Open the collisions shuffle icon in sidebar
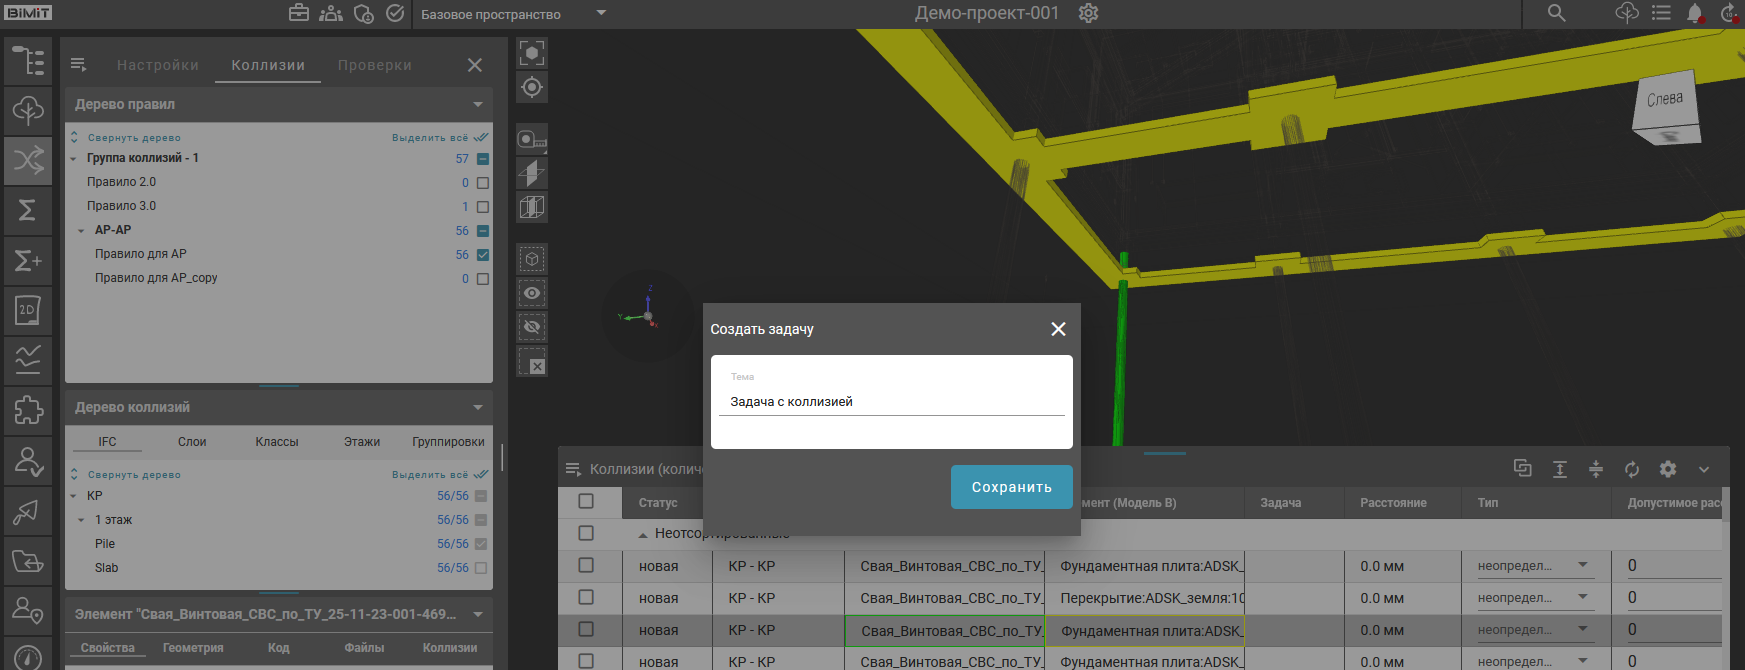The image size is (1745, 670). pyautogui.click(x=28, y=160)
